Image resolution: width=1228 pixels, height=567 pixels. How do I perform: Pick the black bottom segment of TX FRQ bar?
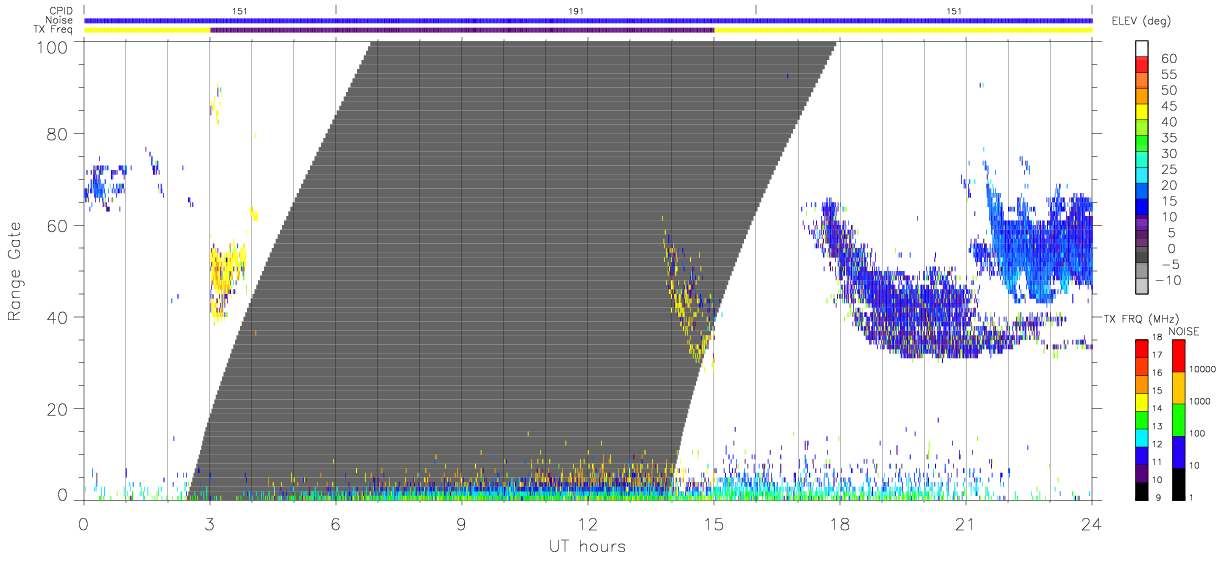coord(1142,489)
